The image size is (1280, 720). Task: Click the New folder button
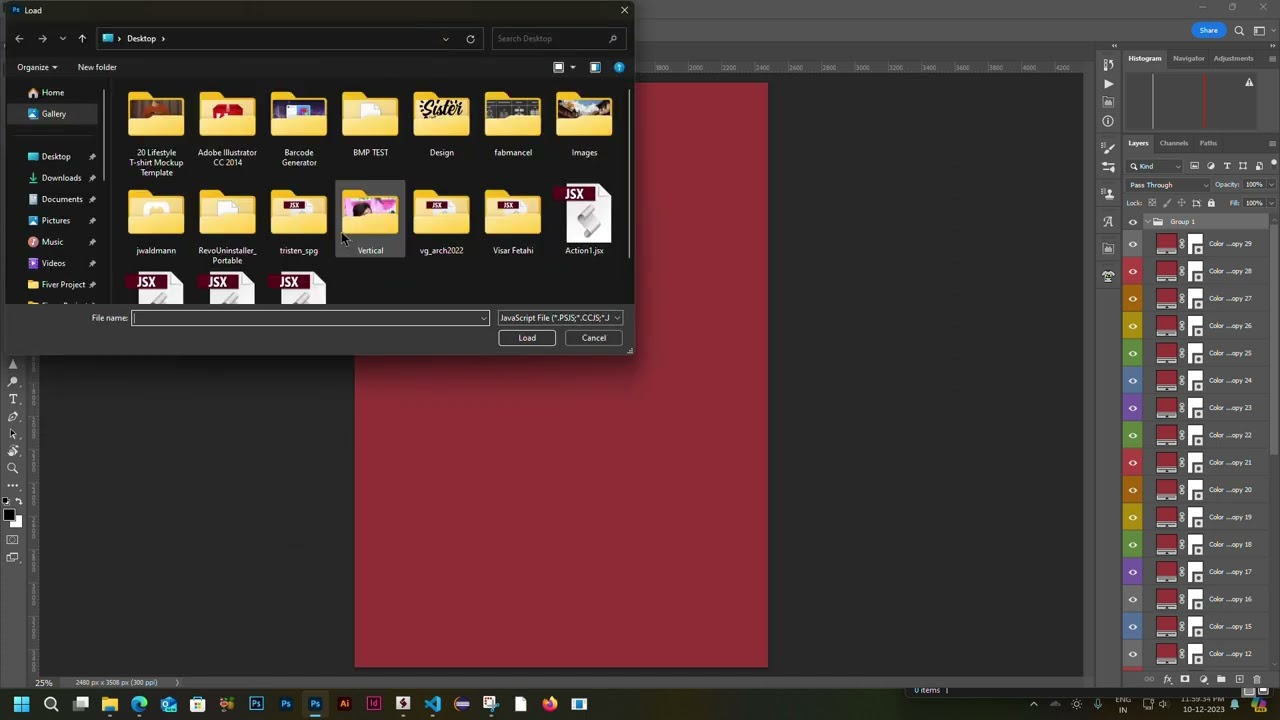click(x=97, y=67)
